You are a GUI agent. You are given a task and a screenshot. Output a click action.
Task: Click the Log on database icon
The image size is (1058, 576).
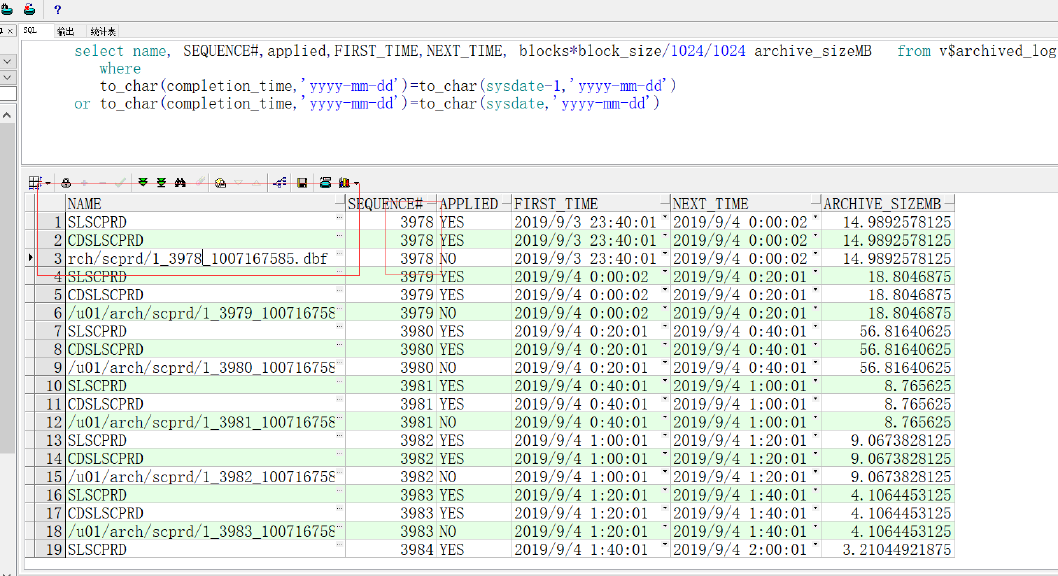pyautogui.click(x=6, y=9)
